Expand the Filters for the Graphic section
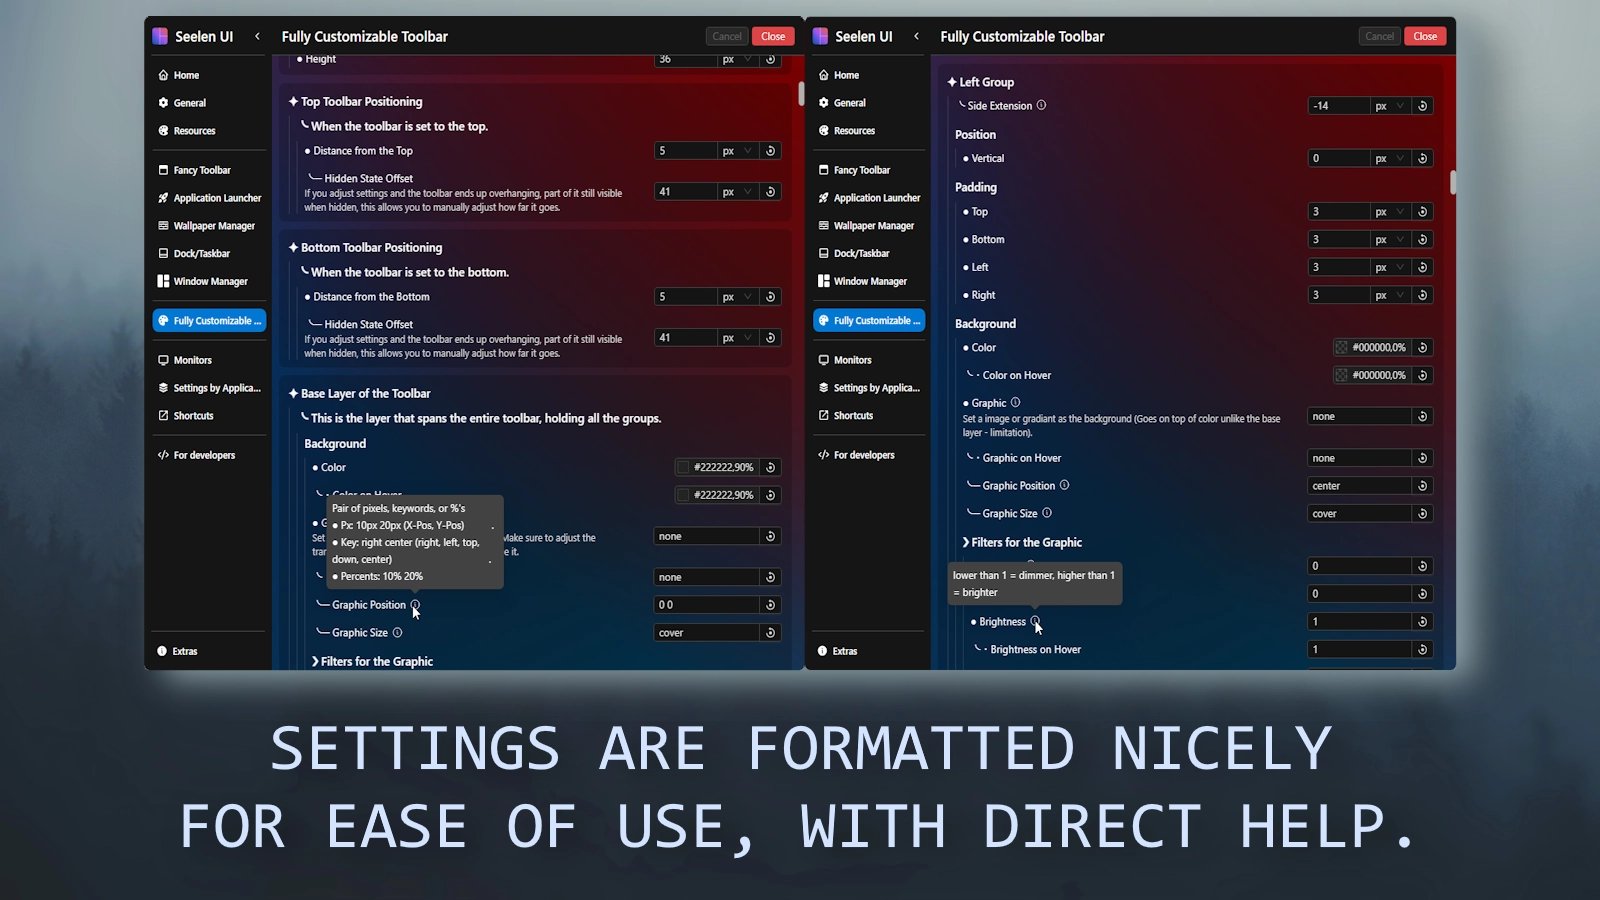The height and width of the screenshot is (900, 1600). [x=375, y=661]
